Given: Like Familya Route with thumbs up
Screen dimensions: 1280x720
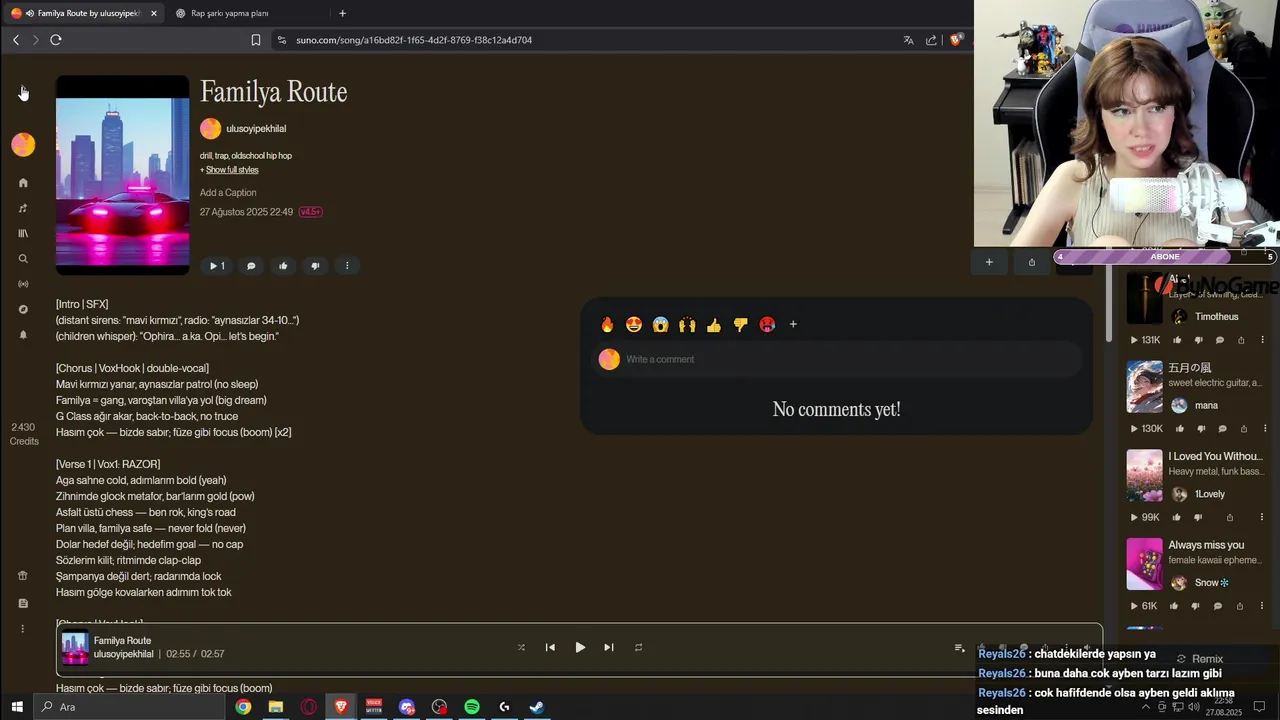Looking at the screenshot, I should (x=283, y=266).
